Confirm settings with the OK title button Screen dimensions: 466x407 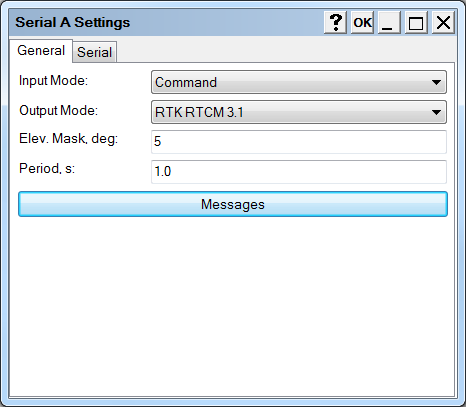[362, 22]
